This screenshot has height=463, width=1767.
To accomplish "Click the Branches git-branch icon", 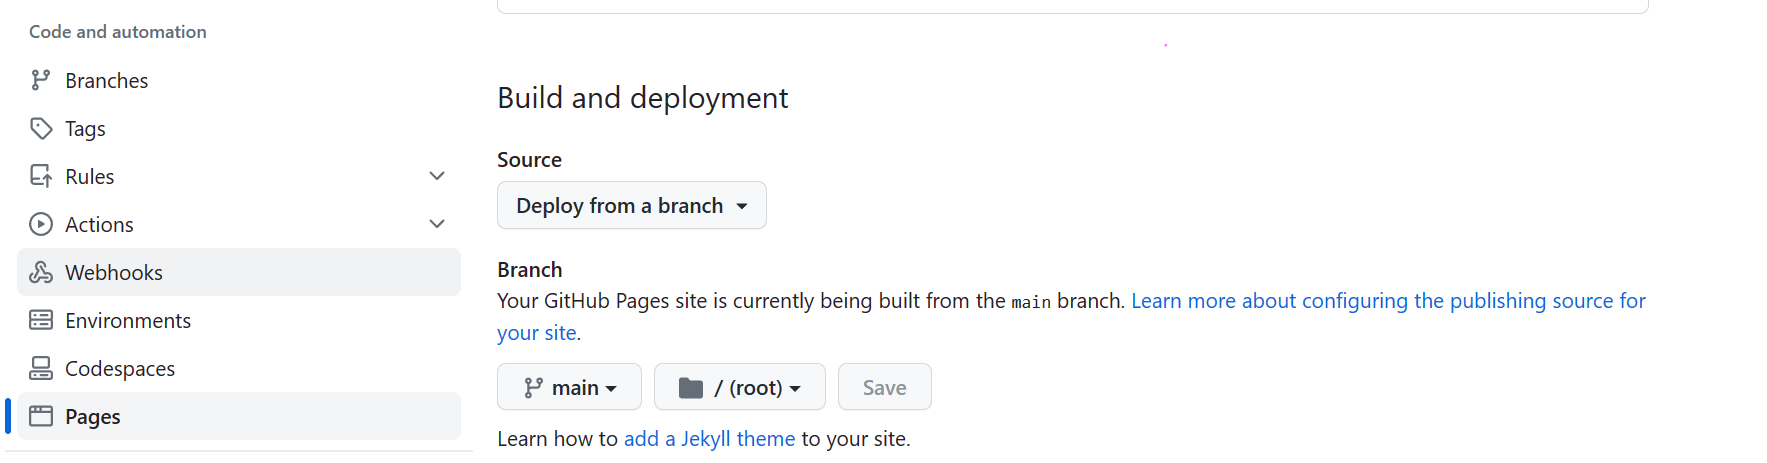I will click(x=40, y=80).
